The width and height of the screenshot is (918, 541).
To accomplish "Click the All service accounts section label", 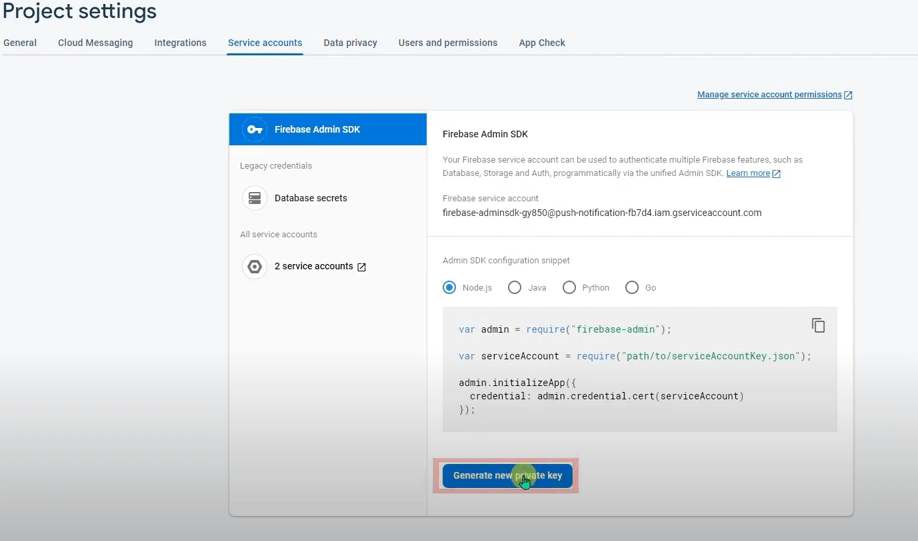I will coord(279,234).
